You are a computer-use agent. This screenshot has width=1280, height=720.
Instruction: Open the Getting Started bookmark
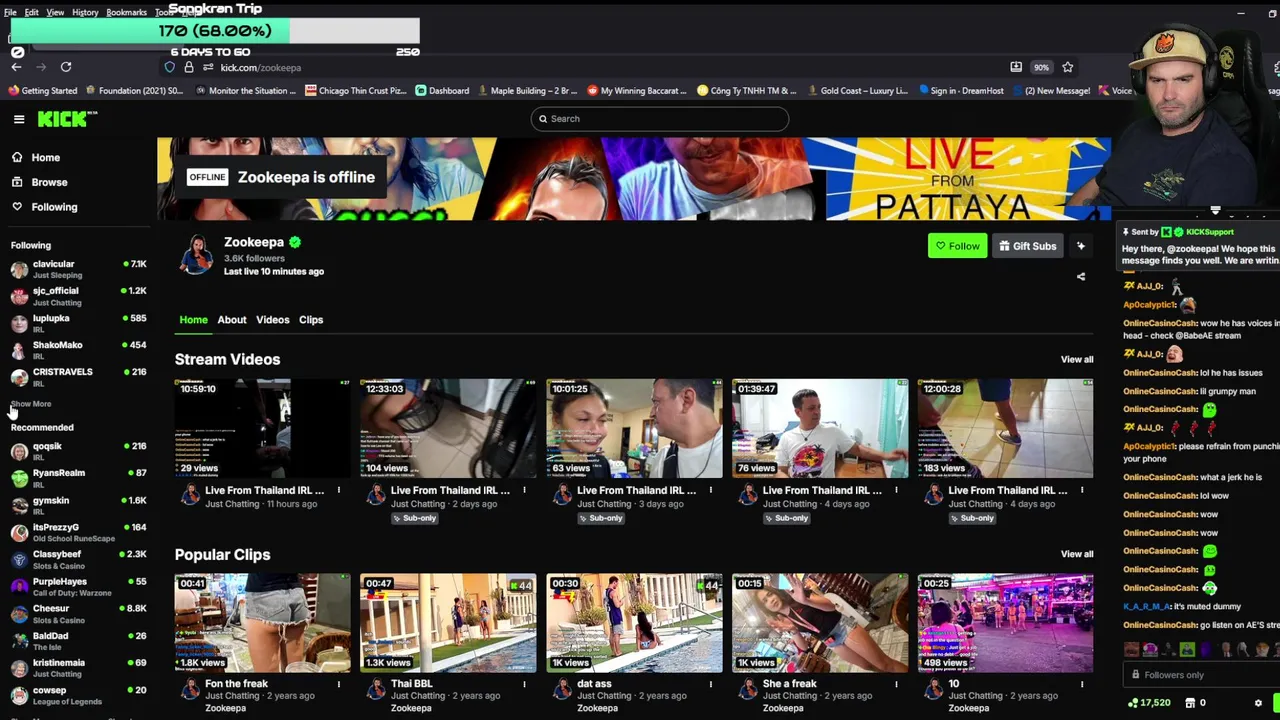coord(43,91)
